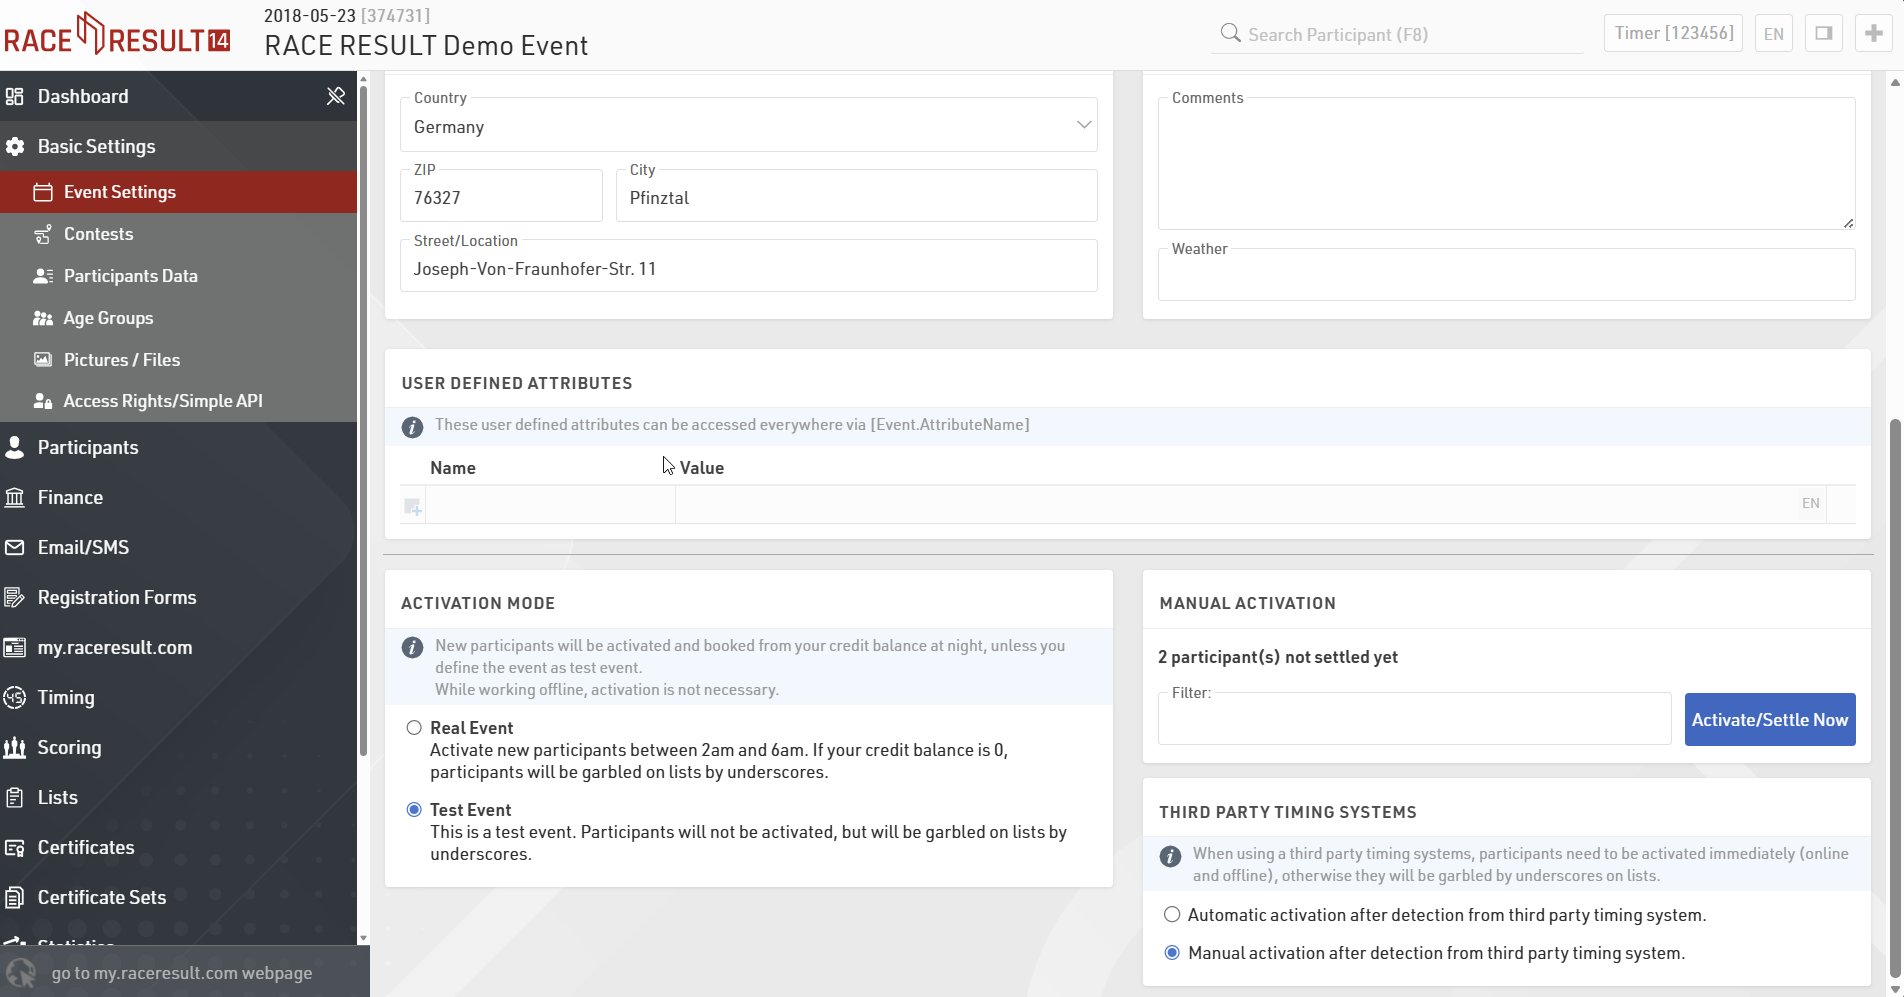
Task: Click the plus icon in top right
Action: coord(1873,34)
